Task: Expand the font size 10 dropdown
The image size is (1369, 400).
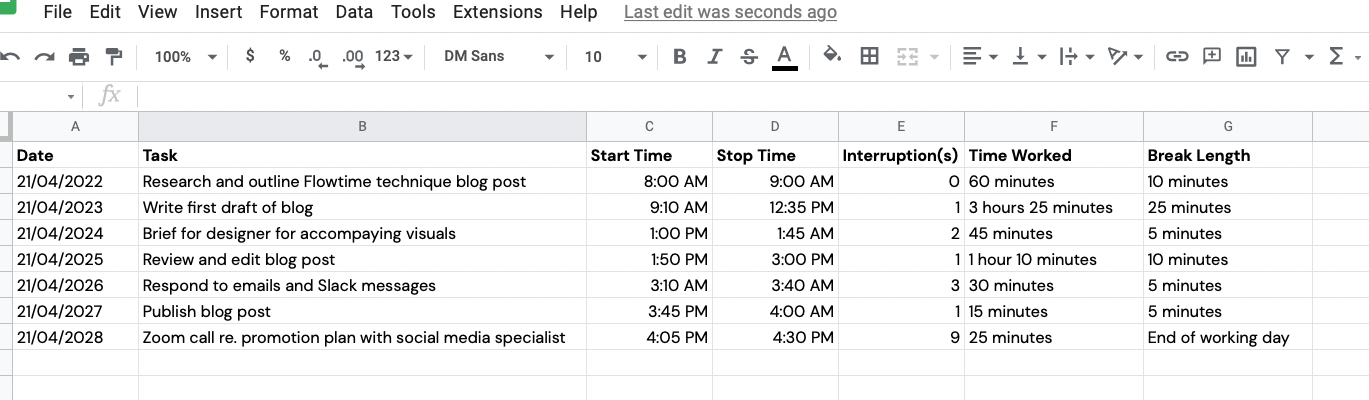Action: (x=615, y=57)
